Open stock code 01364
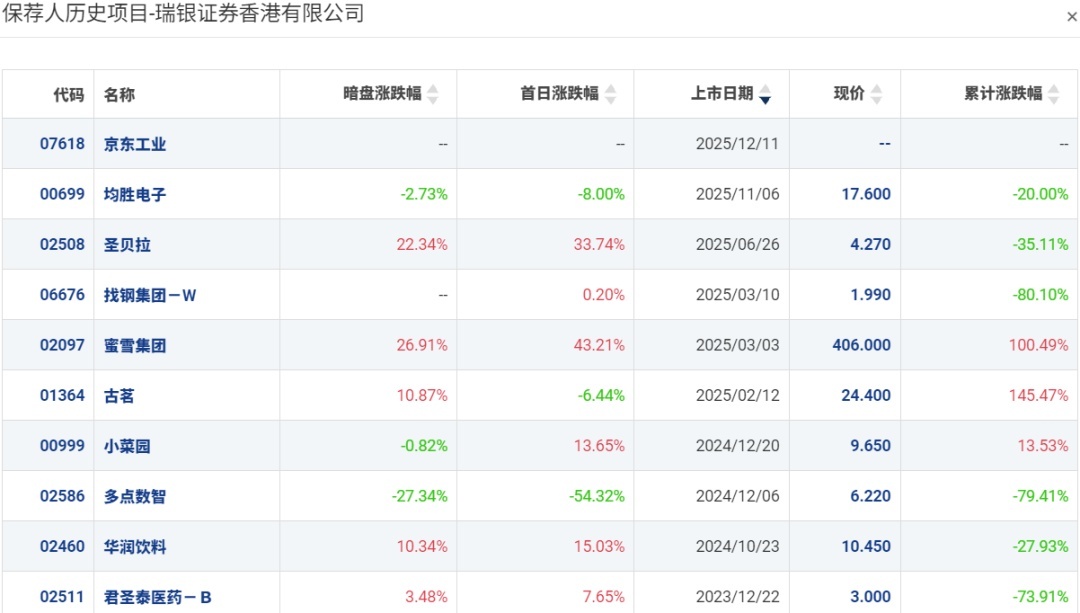The height and width of the screenshot is (613, 1080). click(x=62, y=395)
